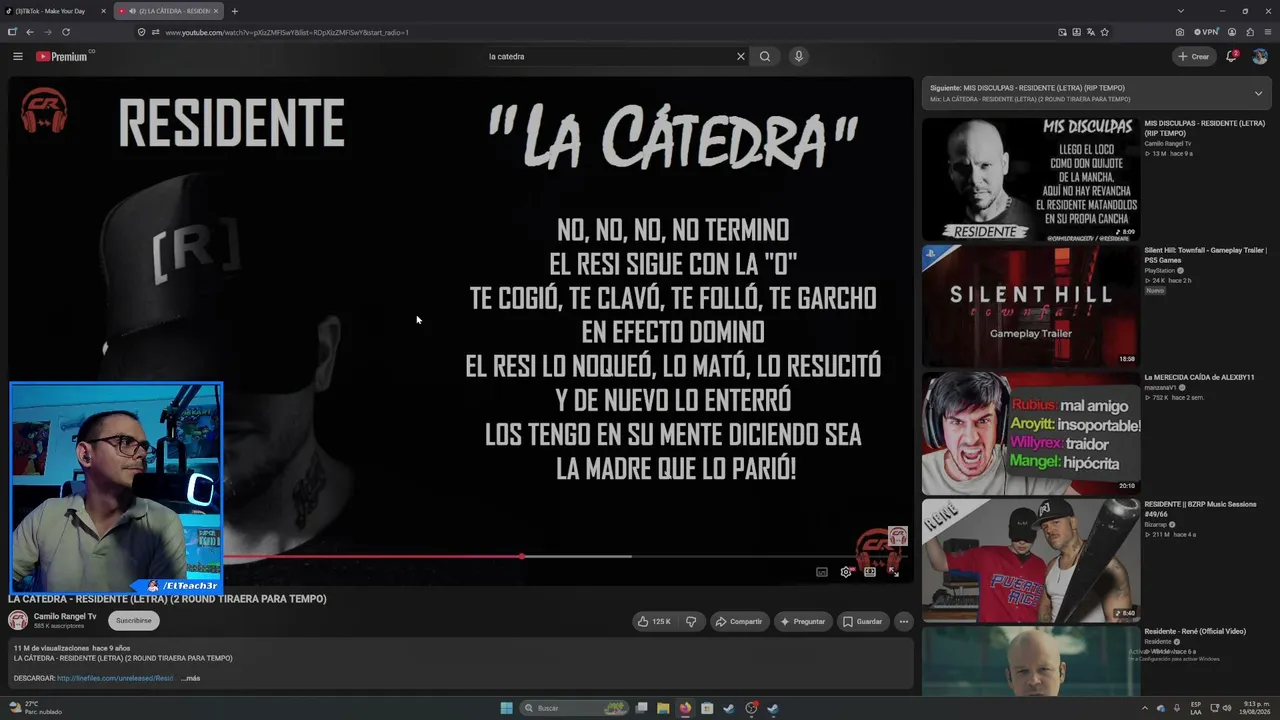Show hidden system tray icons
1280x720 pixels.
[x=1145, y=708]
